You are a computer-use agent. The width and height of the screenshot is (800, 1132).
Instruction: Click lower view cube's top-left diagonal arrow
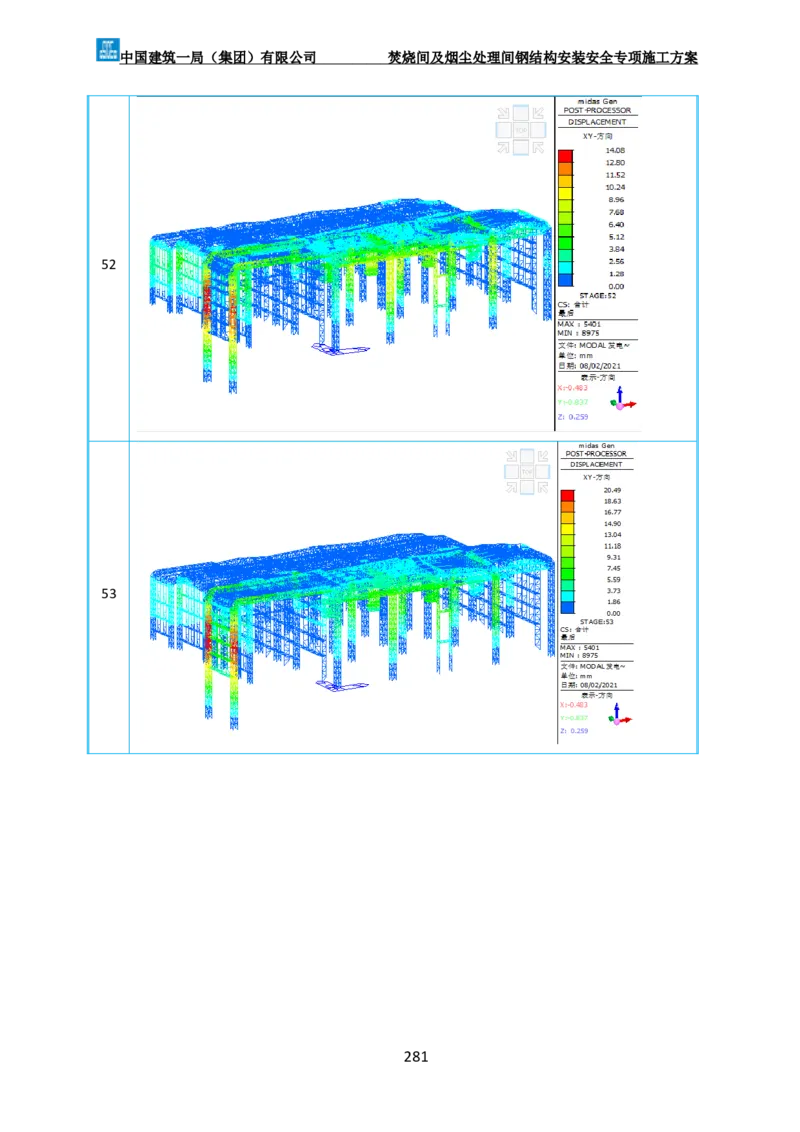(510, 454)
